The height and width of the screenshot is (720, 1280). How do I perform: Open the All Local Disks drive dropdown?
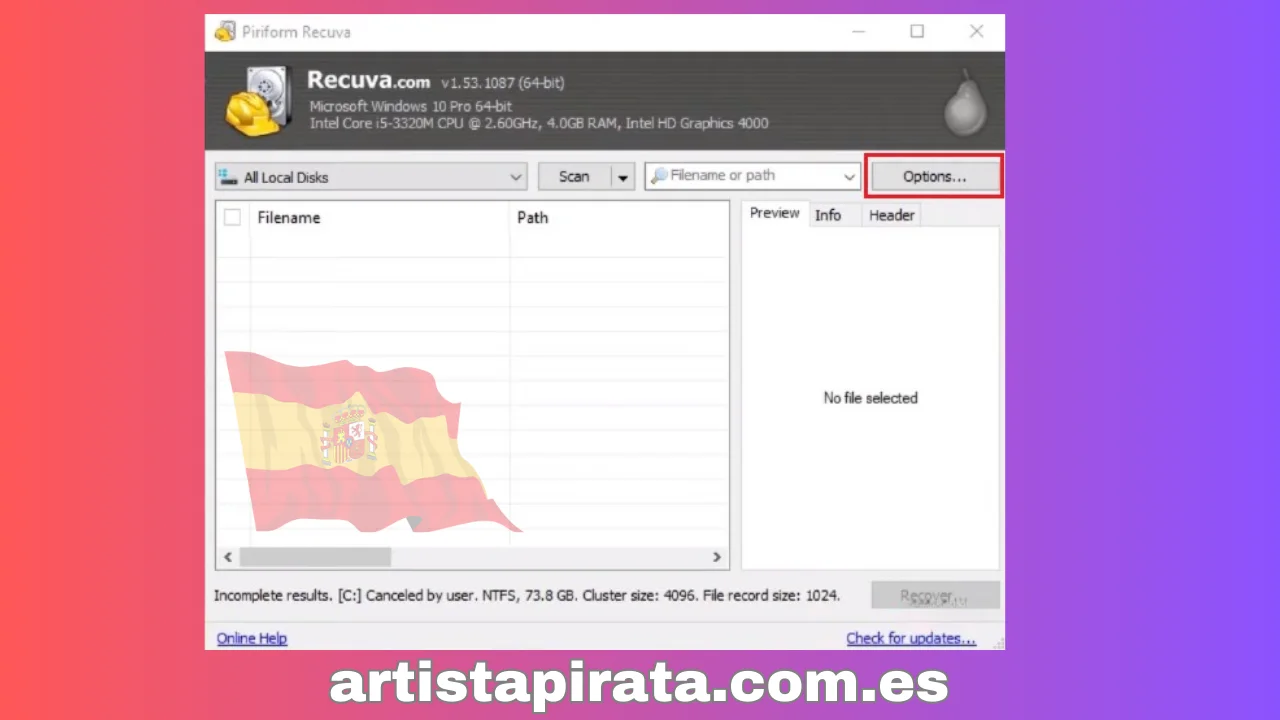tap(371, 177)
